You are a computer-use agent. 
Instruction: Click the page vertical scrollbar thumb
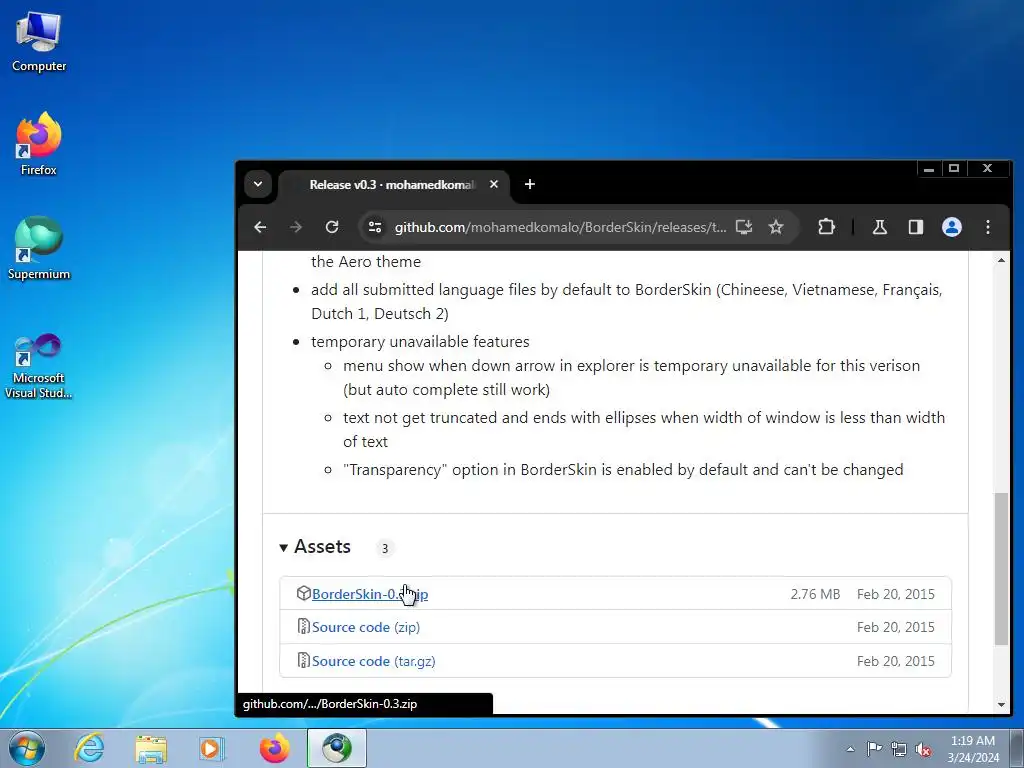pyautogui.click(x=1001, y=569)
